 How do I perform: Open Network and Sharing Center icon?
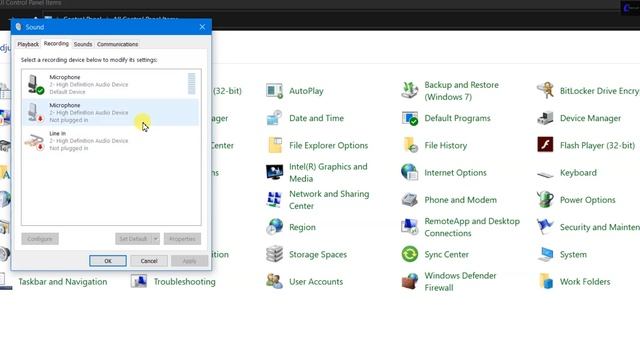click(274, 200)
